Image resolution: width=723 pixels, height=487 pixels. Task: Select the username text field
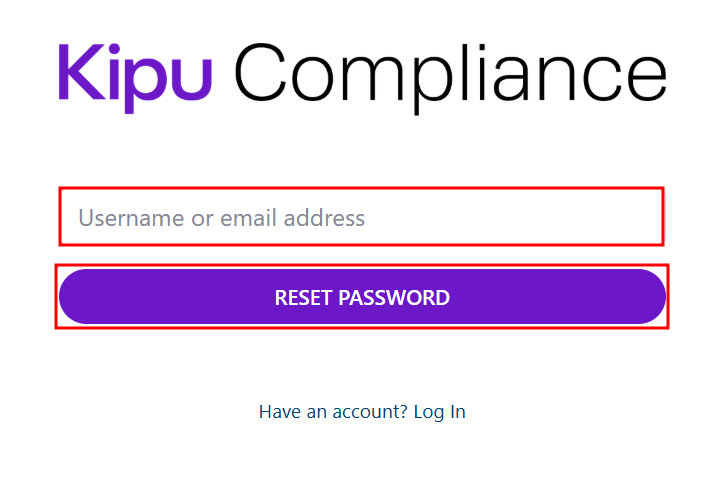click(x=361, y=217)
